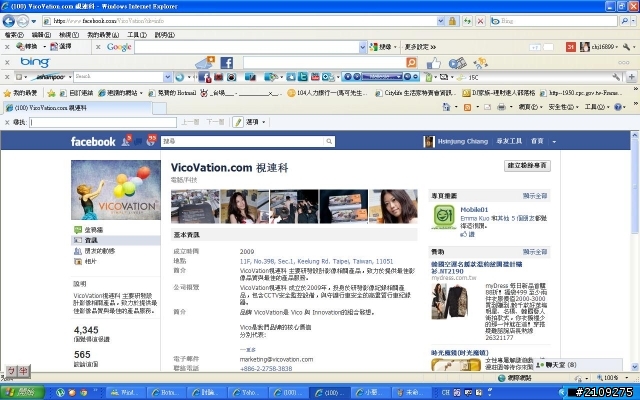Click the 建立粉絲專頁 create page button
The image size is (640, 400).
pyautogui.click(x=527, y=165)
